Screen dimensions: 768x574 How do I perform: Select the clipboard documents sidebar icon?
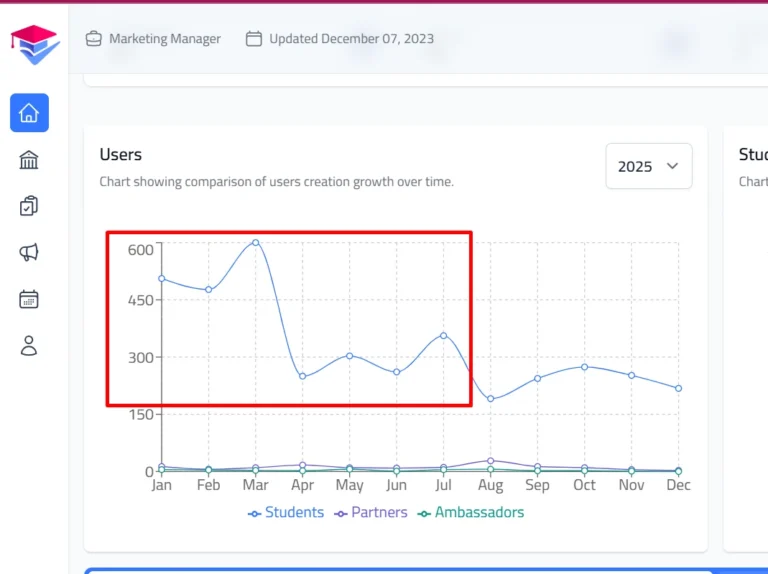[29, 206]
